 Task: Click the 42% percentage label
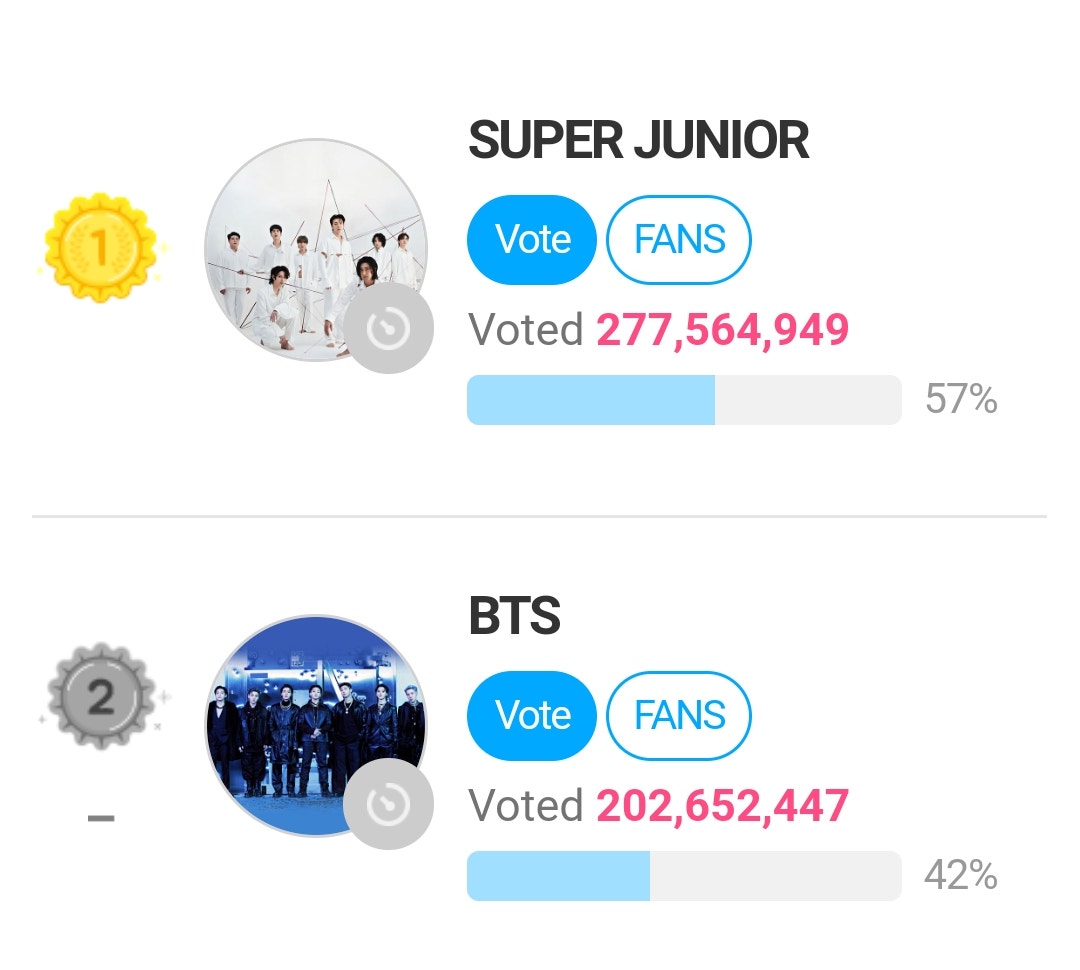(x=965, y=876)
